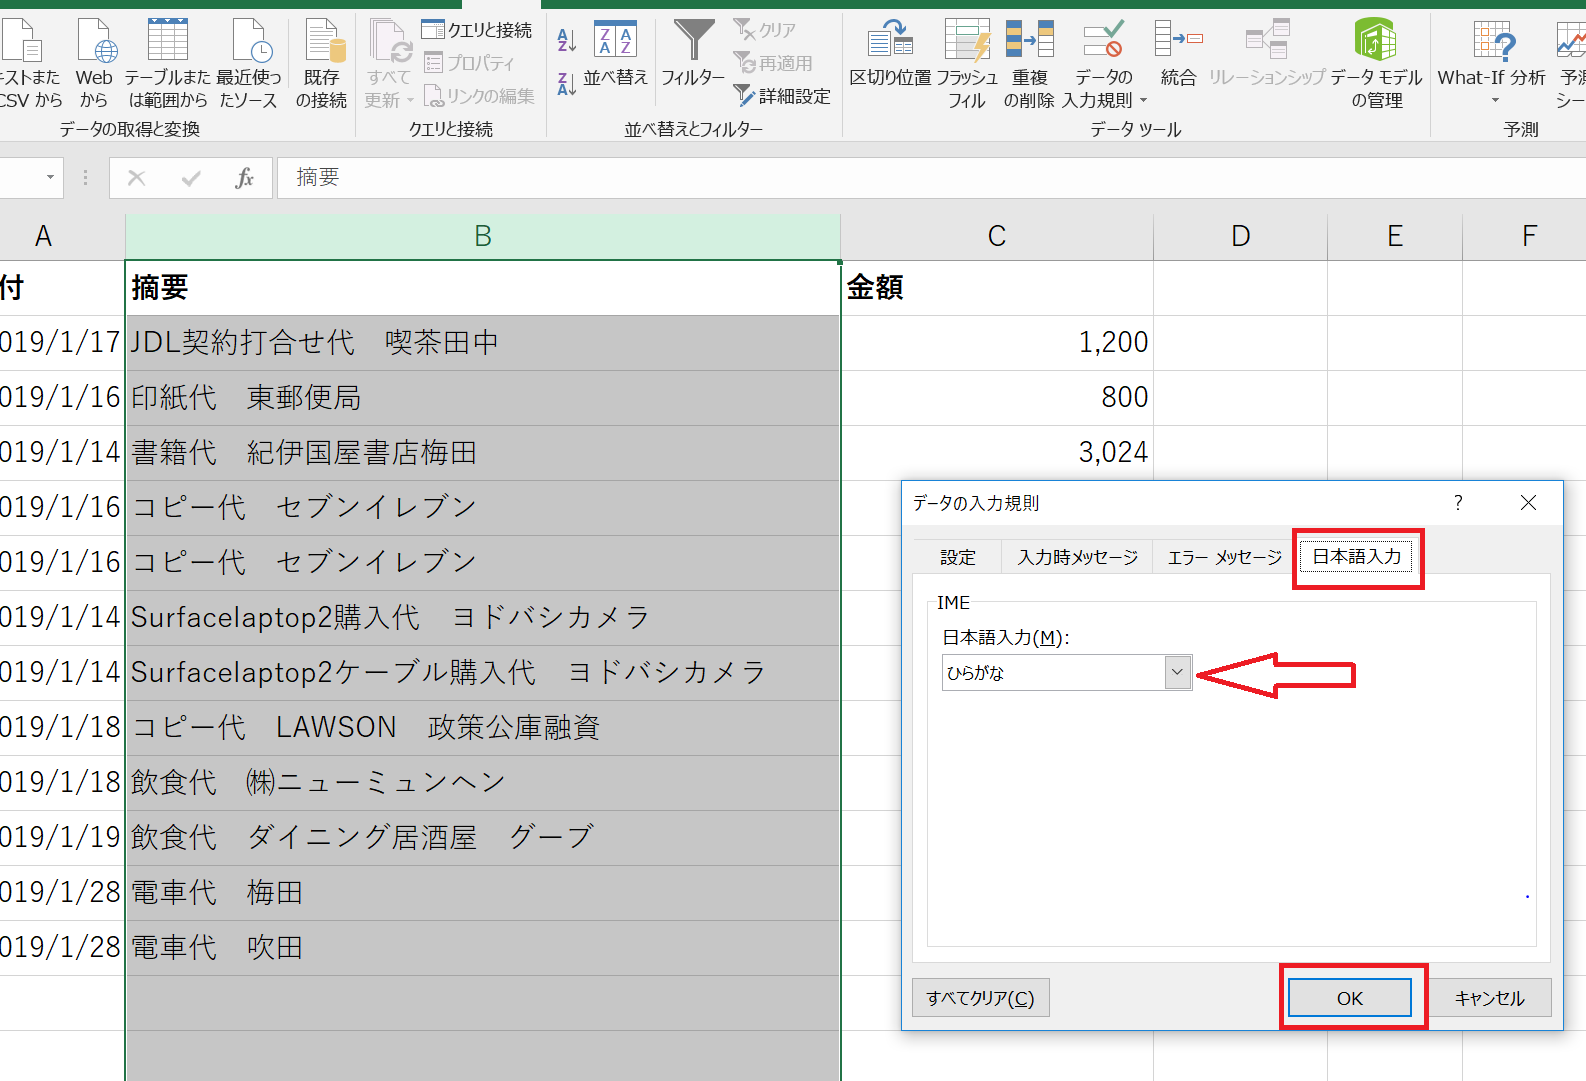Screen dimensions: 1586x1081
Task: Click the Sort A to Z ascending icon
Action: 566,40
